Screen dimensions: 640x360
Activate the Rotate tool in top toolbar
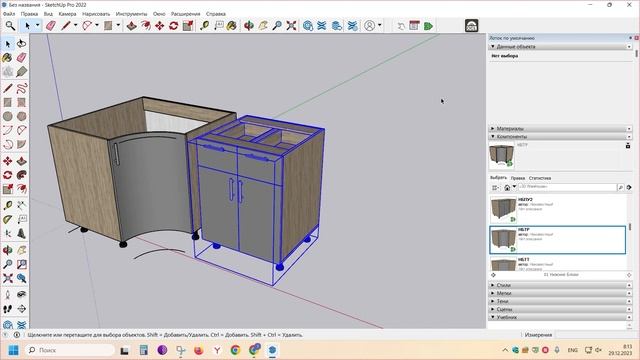(173, 26)
